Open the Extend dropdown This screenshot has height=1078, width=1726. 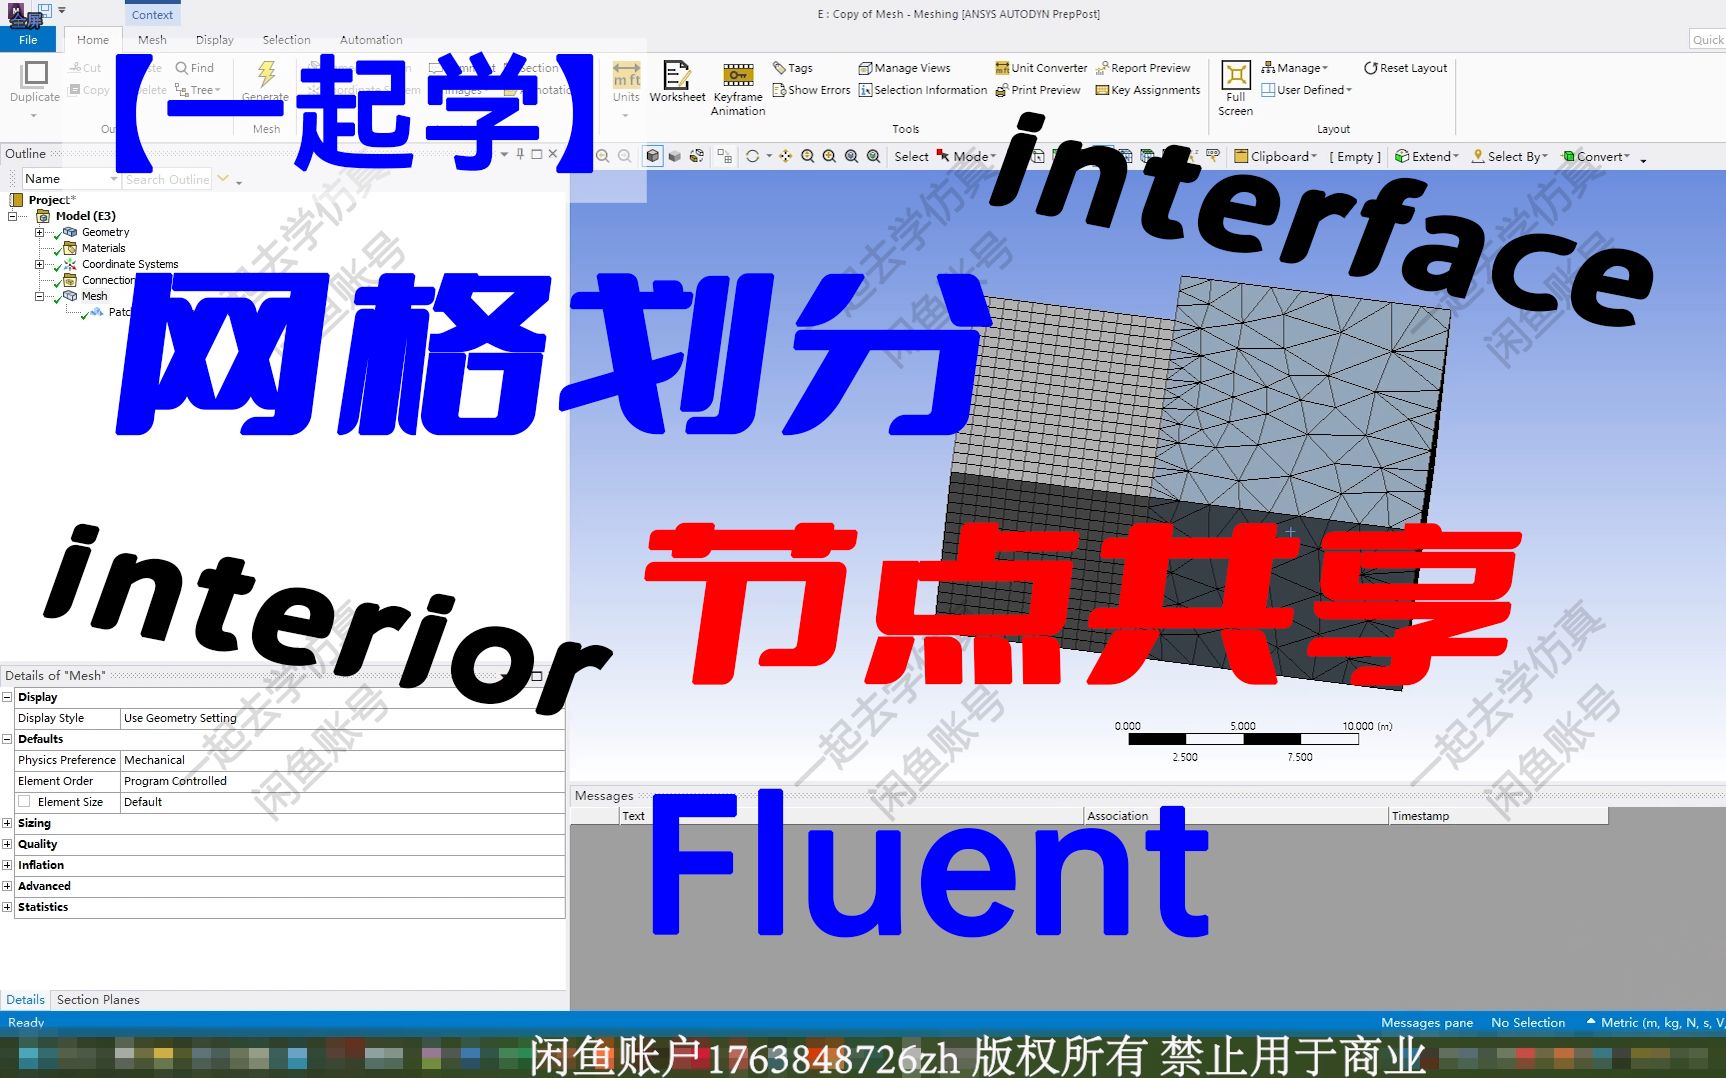(1428, 156)
